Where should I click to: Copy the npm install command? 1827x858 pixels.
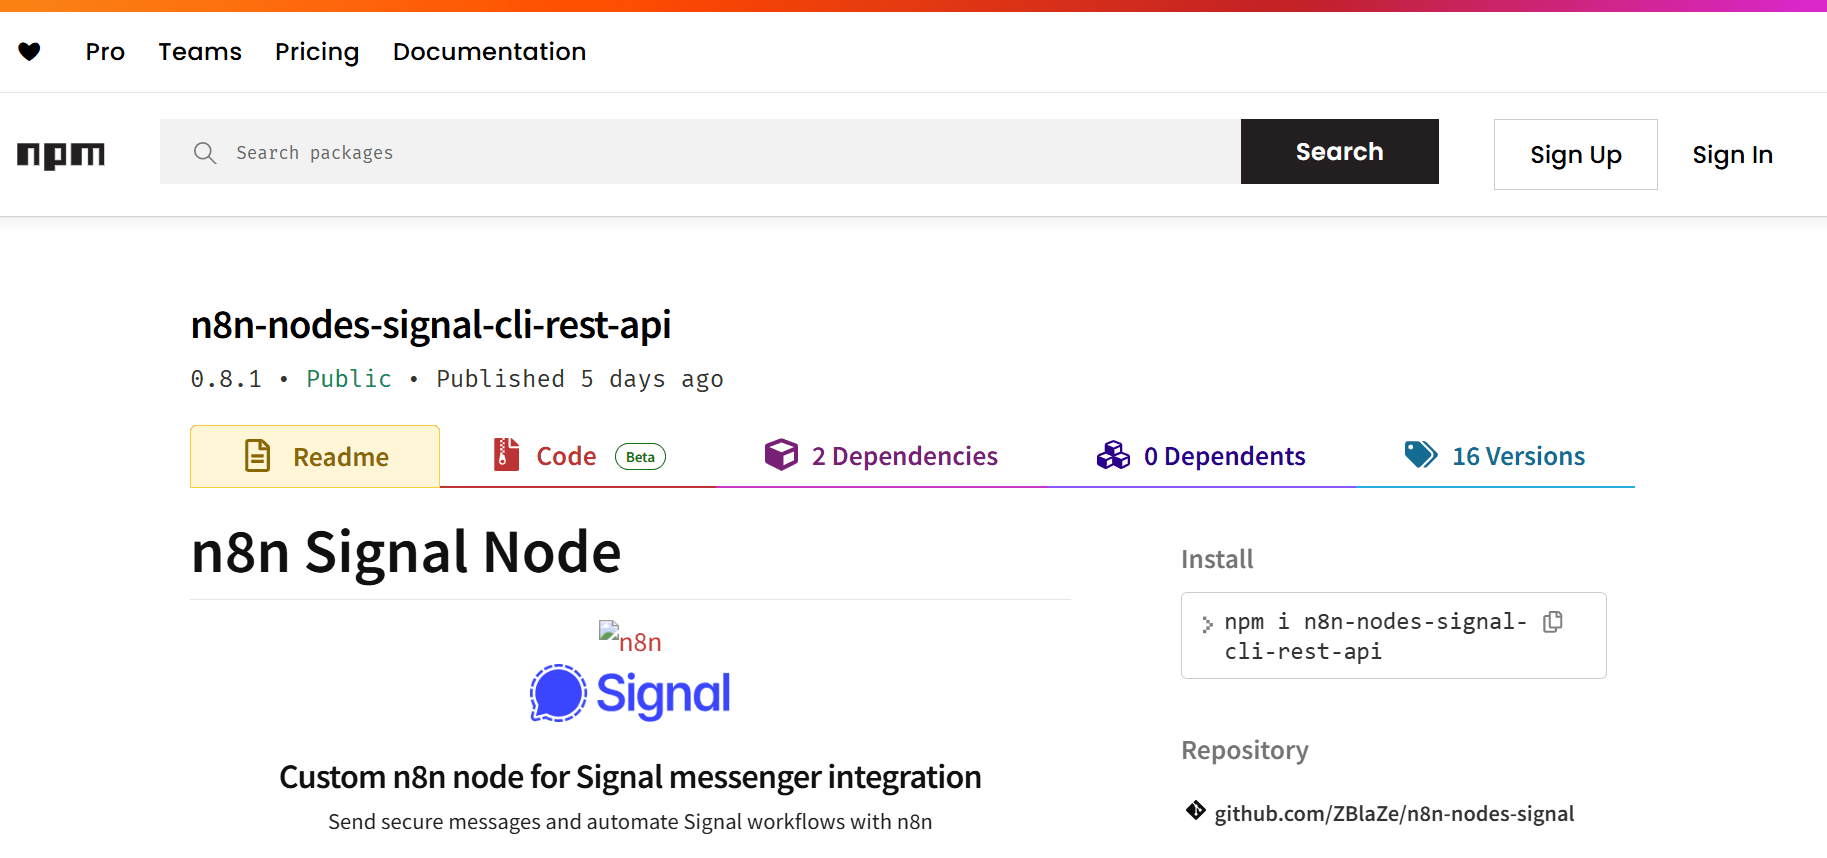coord(1553,622)
